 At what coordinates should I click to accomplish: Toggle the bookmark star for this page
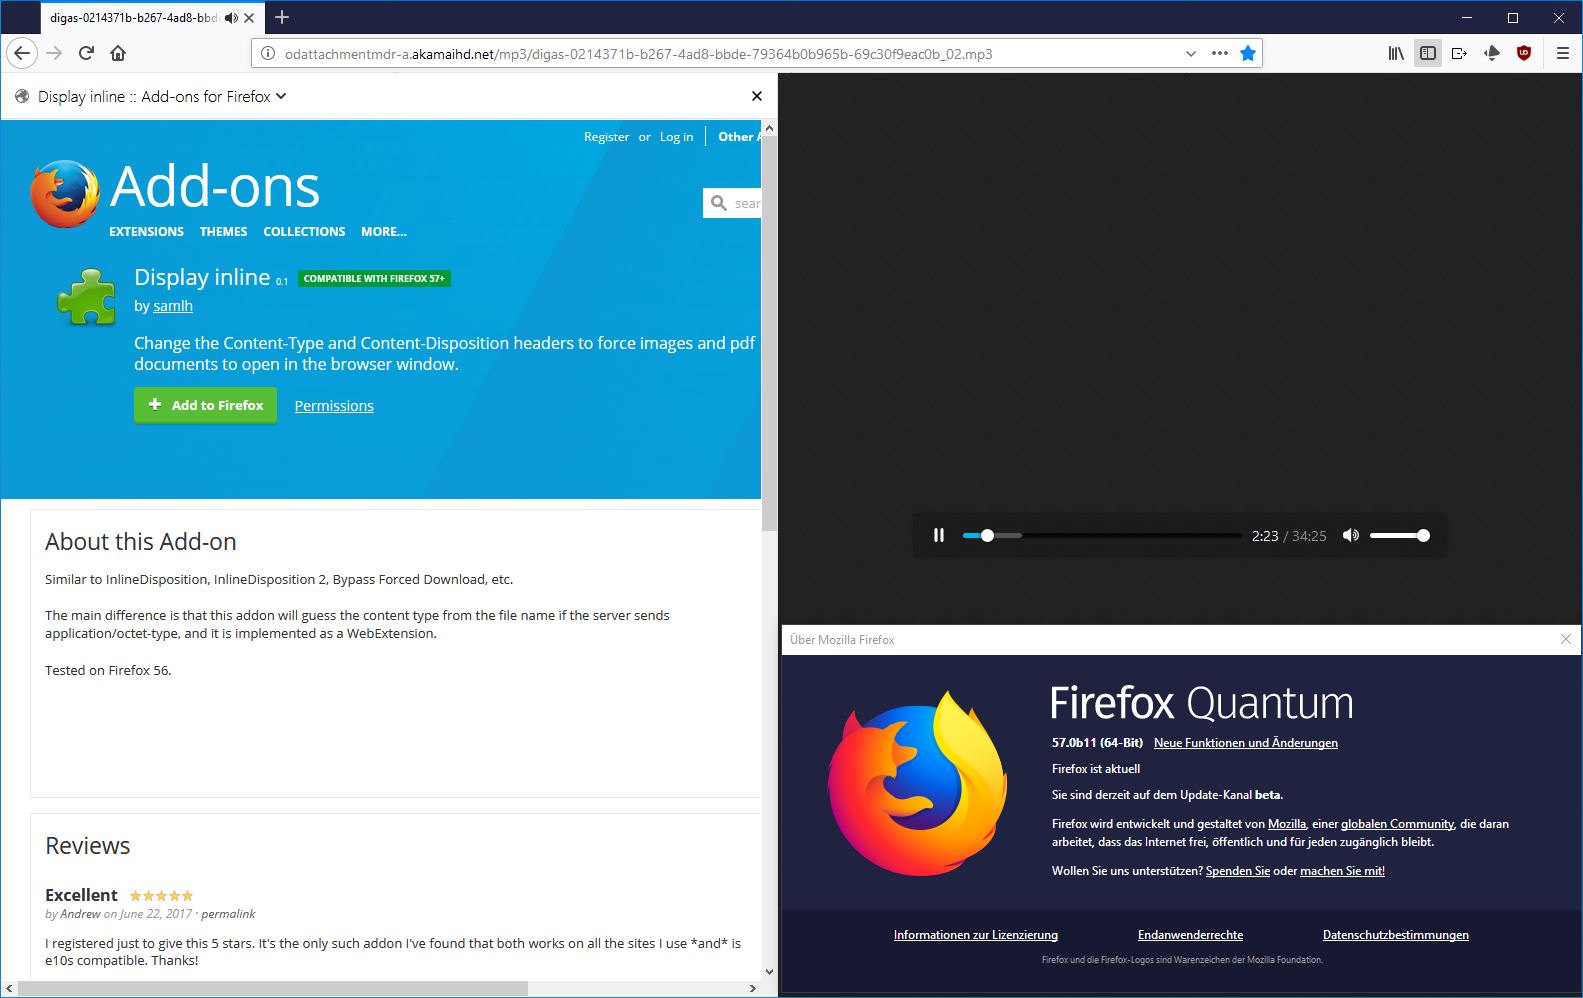click(x=1248, y=53)
